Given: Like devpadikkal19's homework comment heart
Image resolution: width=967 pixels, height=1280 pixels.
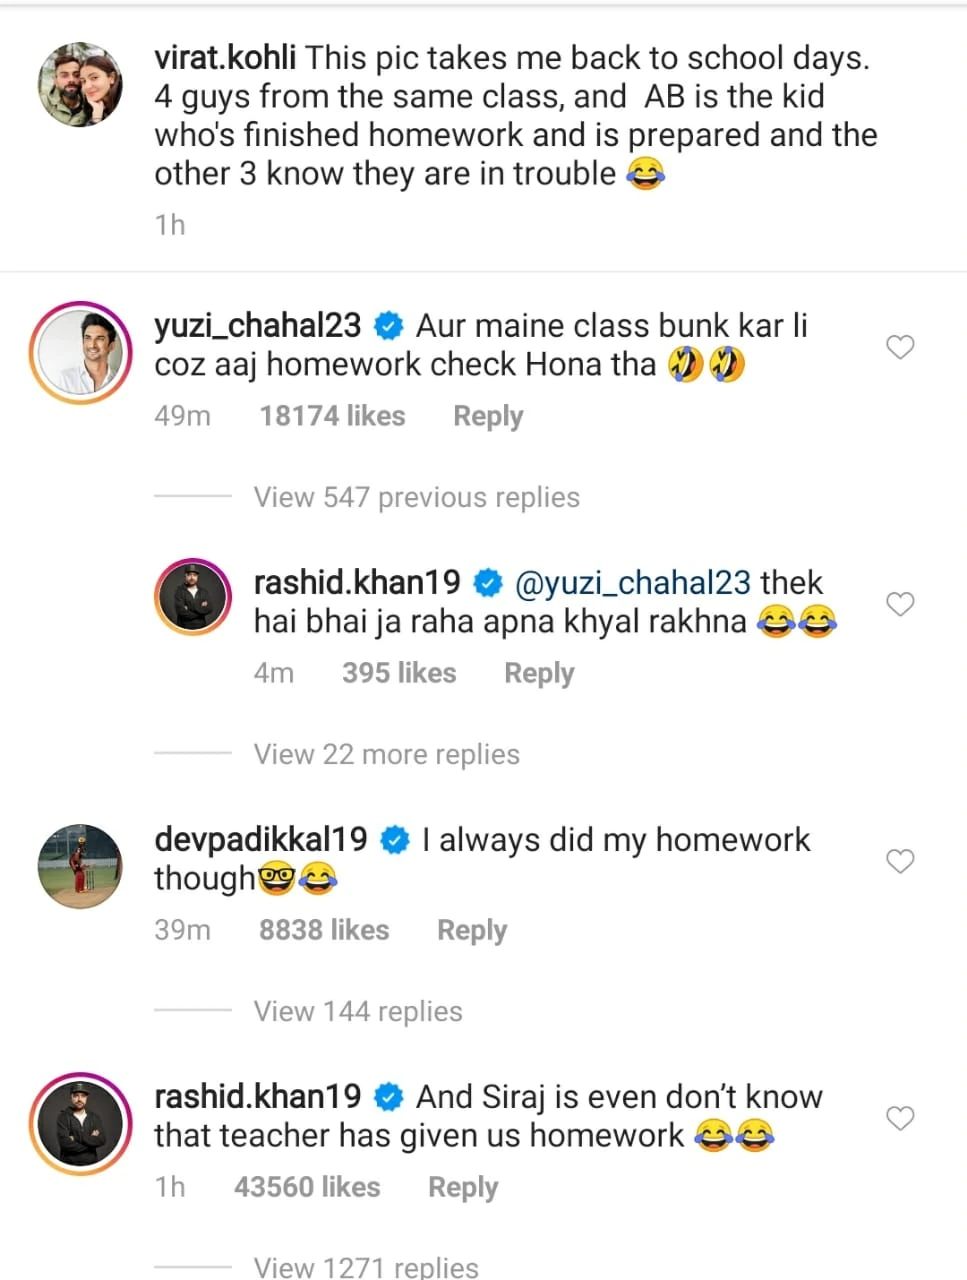Looking at the screenshot, I should tap(900, 861).
